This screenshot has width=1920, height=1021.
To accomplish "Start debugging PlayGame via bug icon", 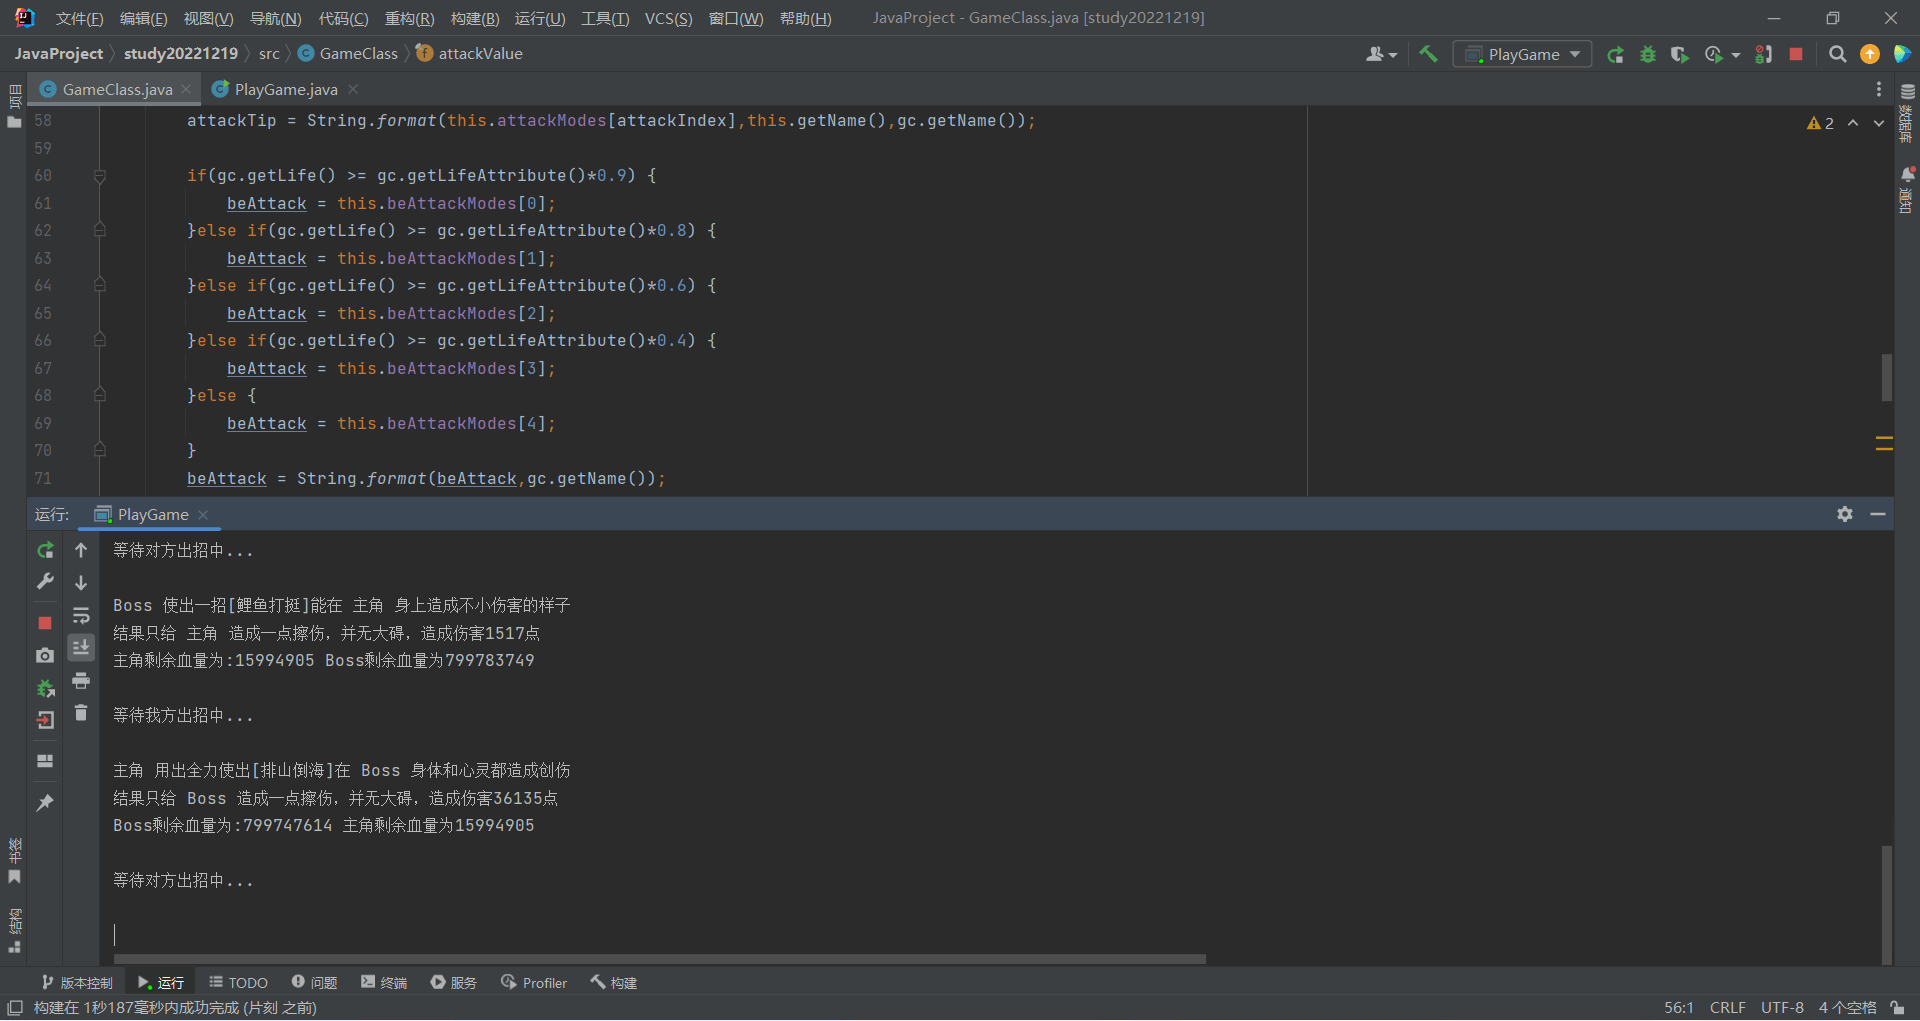I will [x=1648, y=54].
